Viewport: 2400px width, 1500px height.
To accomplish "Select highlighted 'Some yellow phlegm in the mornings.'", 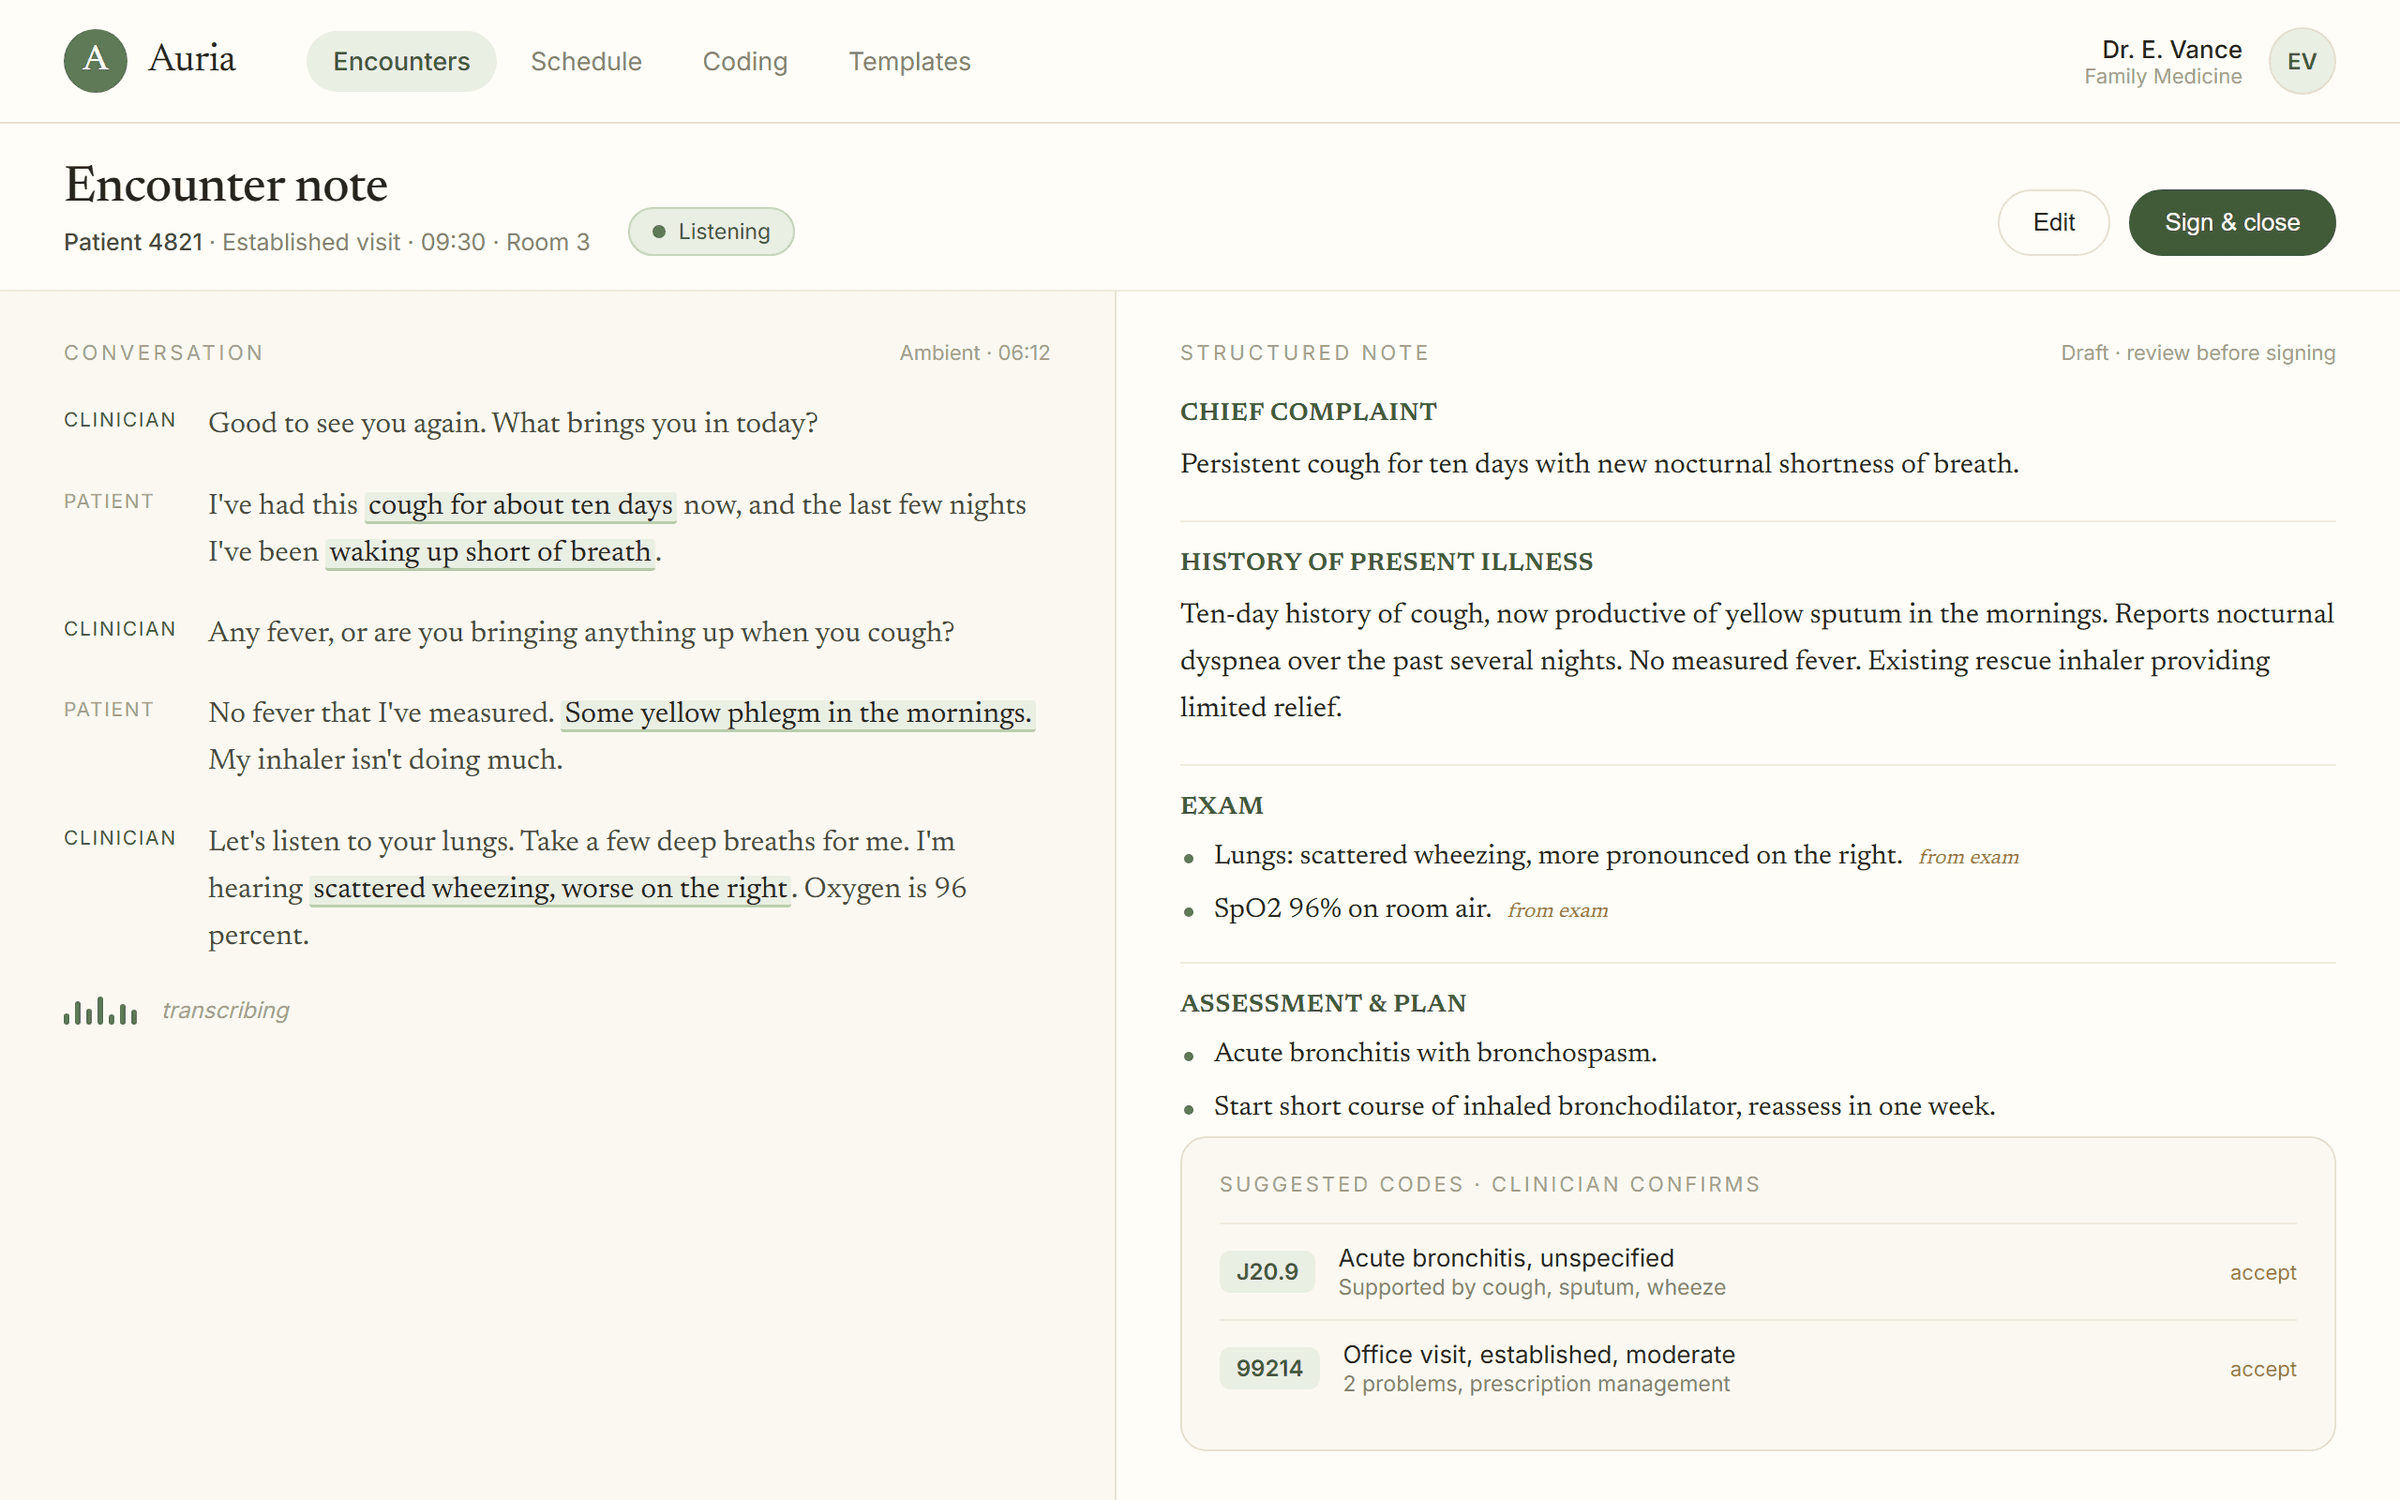I will click(x=797, y=713).
